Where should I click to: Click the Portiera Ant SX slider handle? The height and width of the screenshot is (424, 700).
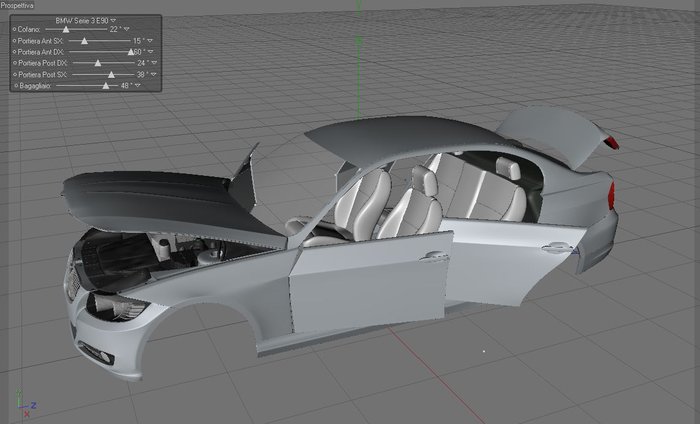[84, 41]
